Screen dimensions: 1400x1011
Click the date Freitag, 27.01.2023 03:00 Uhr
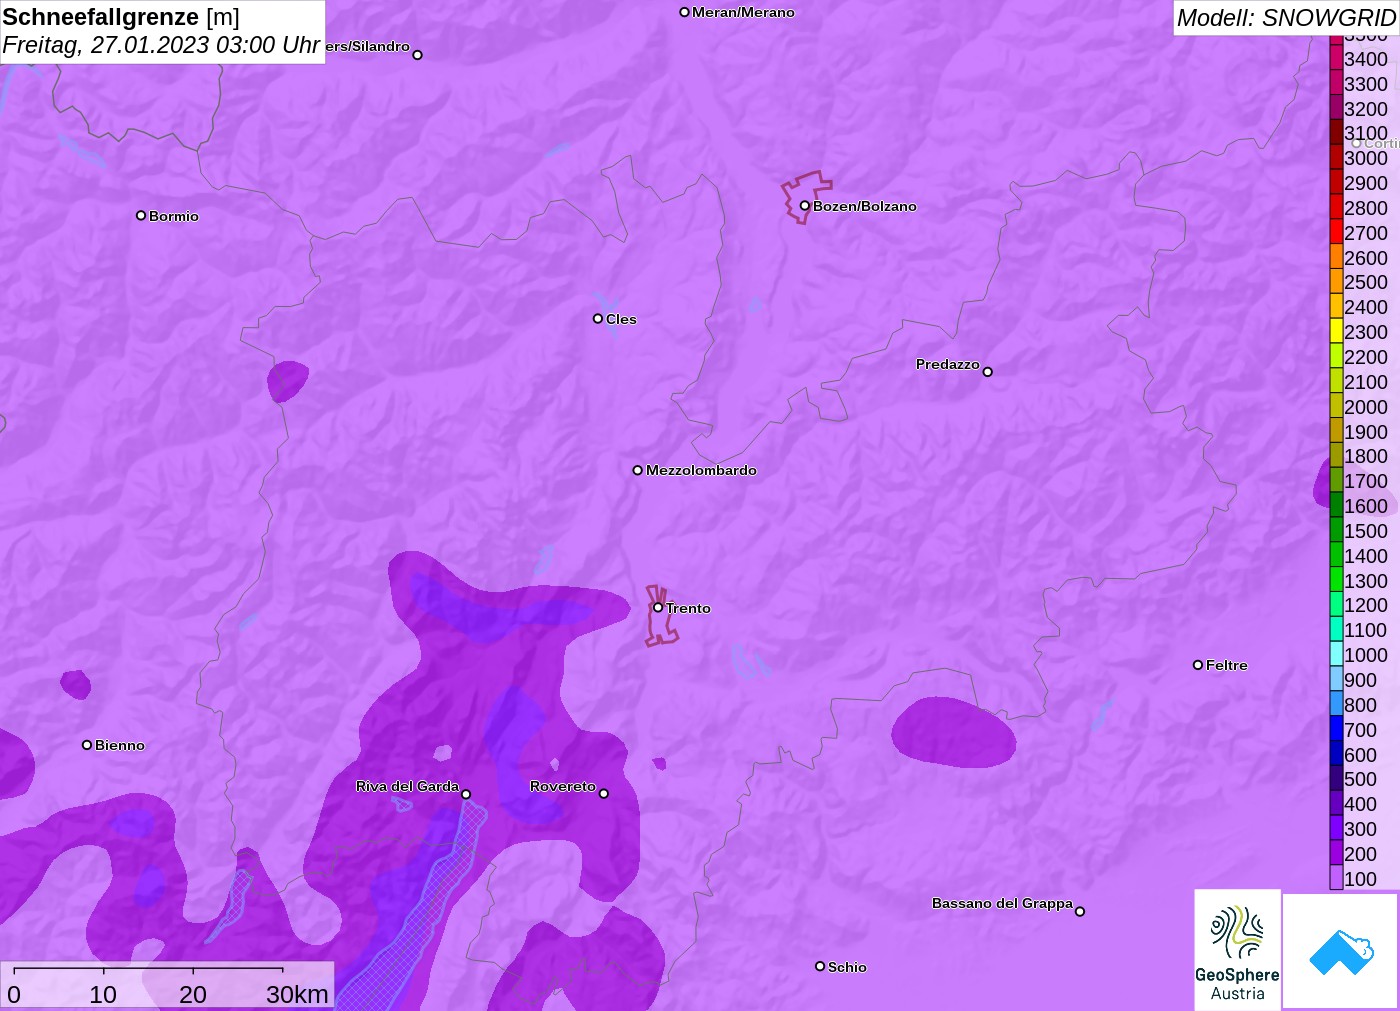pyautogui.click(x=161, y=45)
